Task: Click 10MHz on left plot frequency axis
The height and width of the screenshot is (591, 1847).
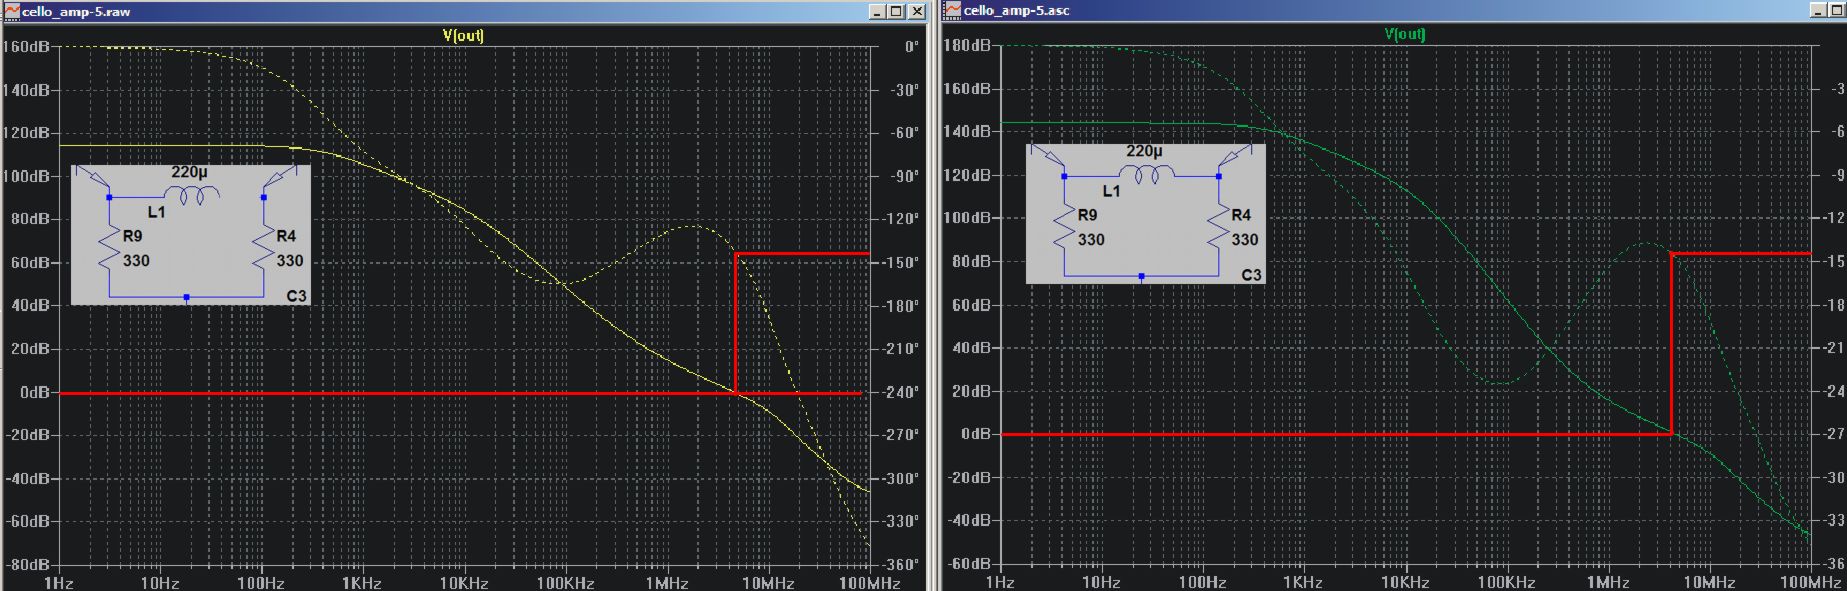Action: 768,583
